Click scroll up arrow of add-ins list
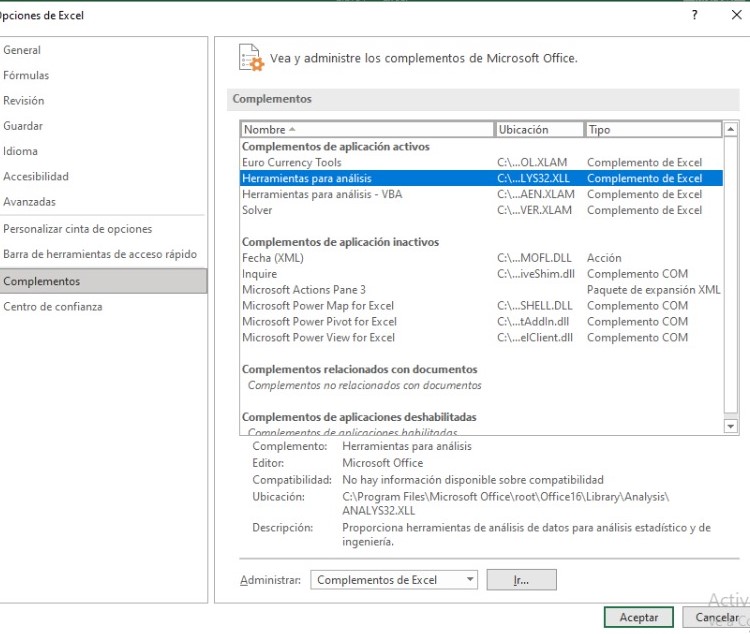 point(730,129)
